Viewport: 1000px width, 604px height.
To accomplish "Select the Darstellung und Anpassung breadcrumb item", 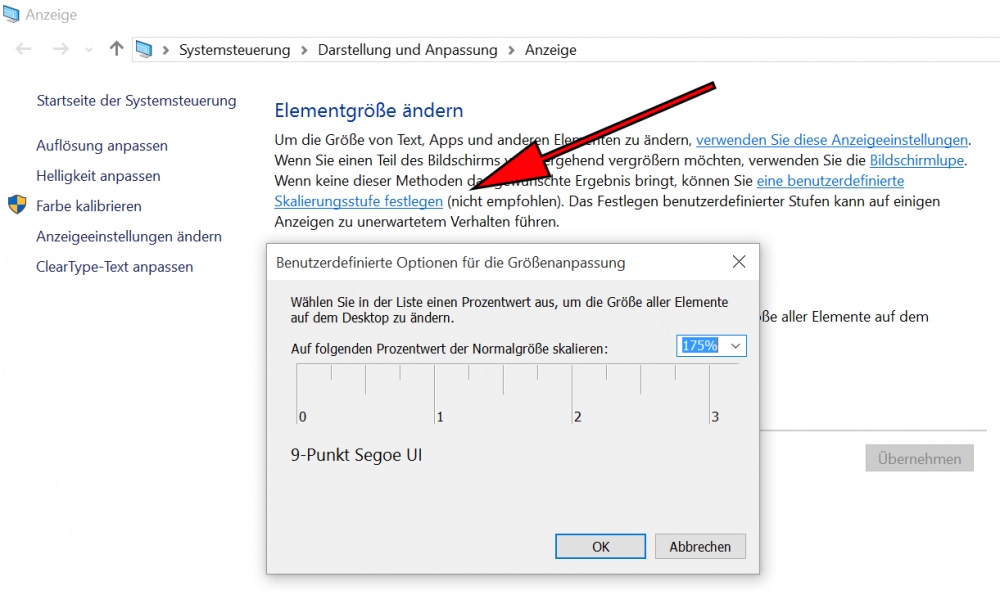I will click(407, 50).
